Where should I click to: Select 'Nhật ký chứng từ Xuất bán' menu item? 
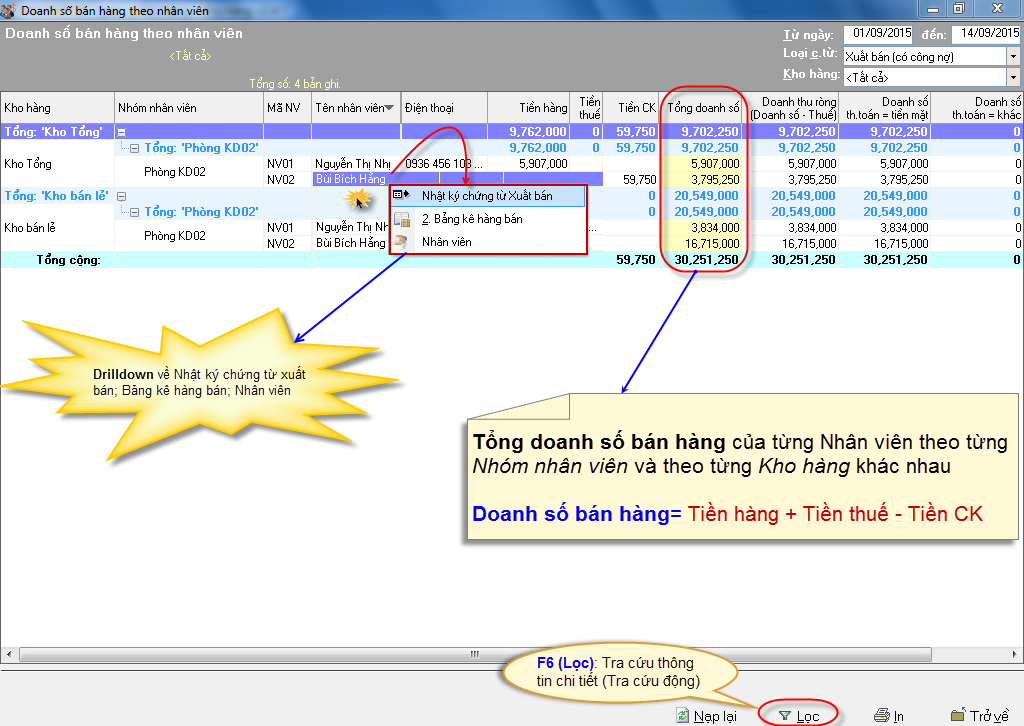point(486,196)
